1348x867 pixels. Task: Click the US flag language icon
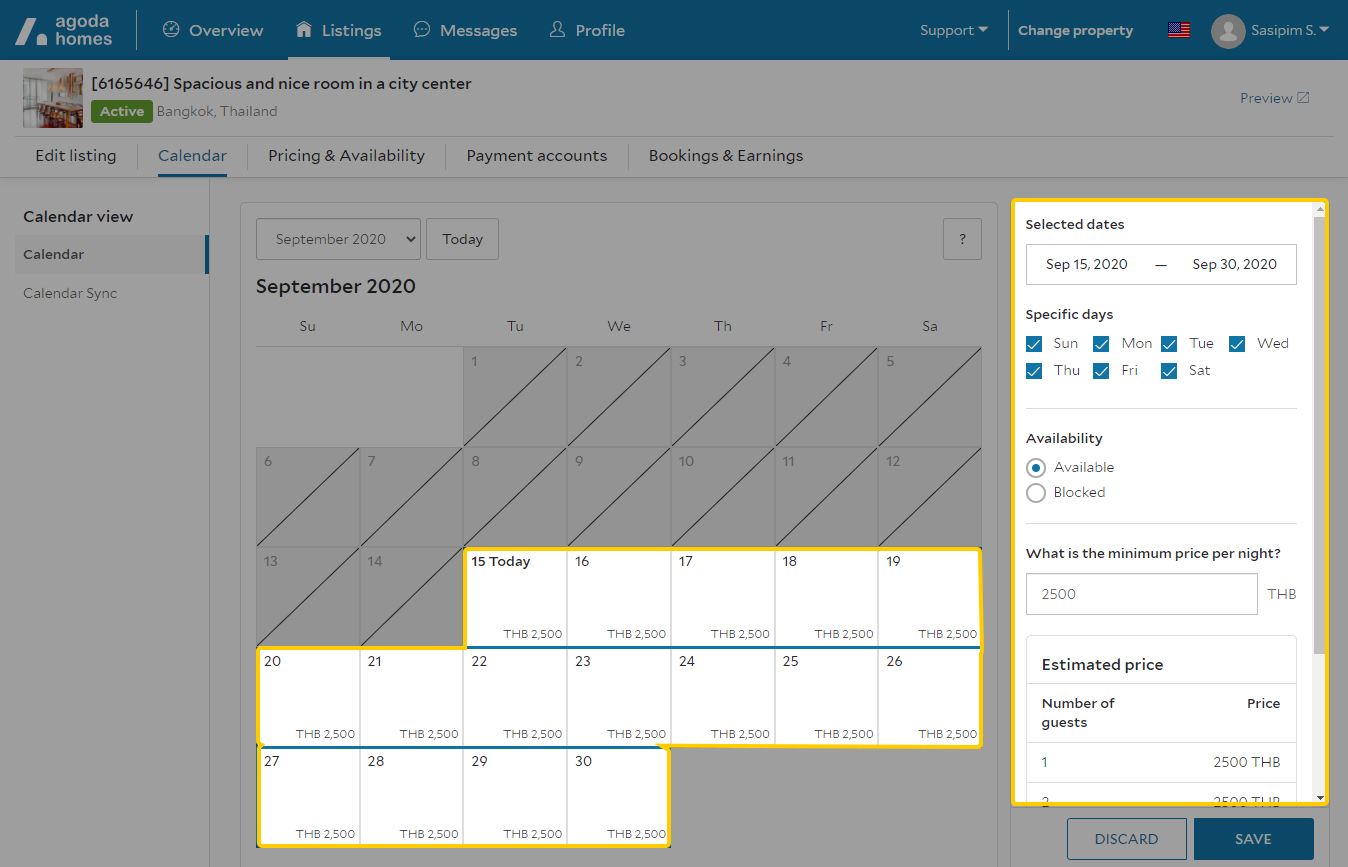tap(1178, 30)
